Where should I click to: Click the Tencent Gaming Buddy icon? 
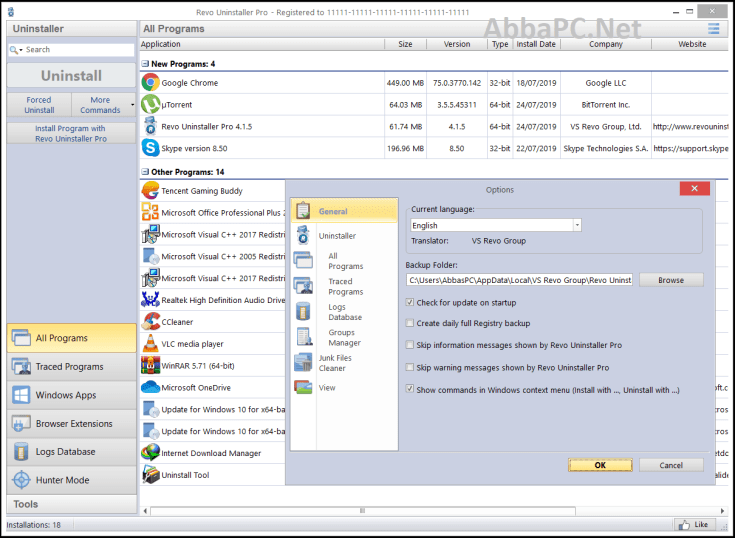(x=150, y=191)
